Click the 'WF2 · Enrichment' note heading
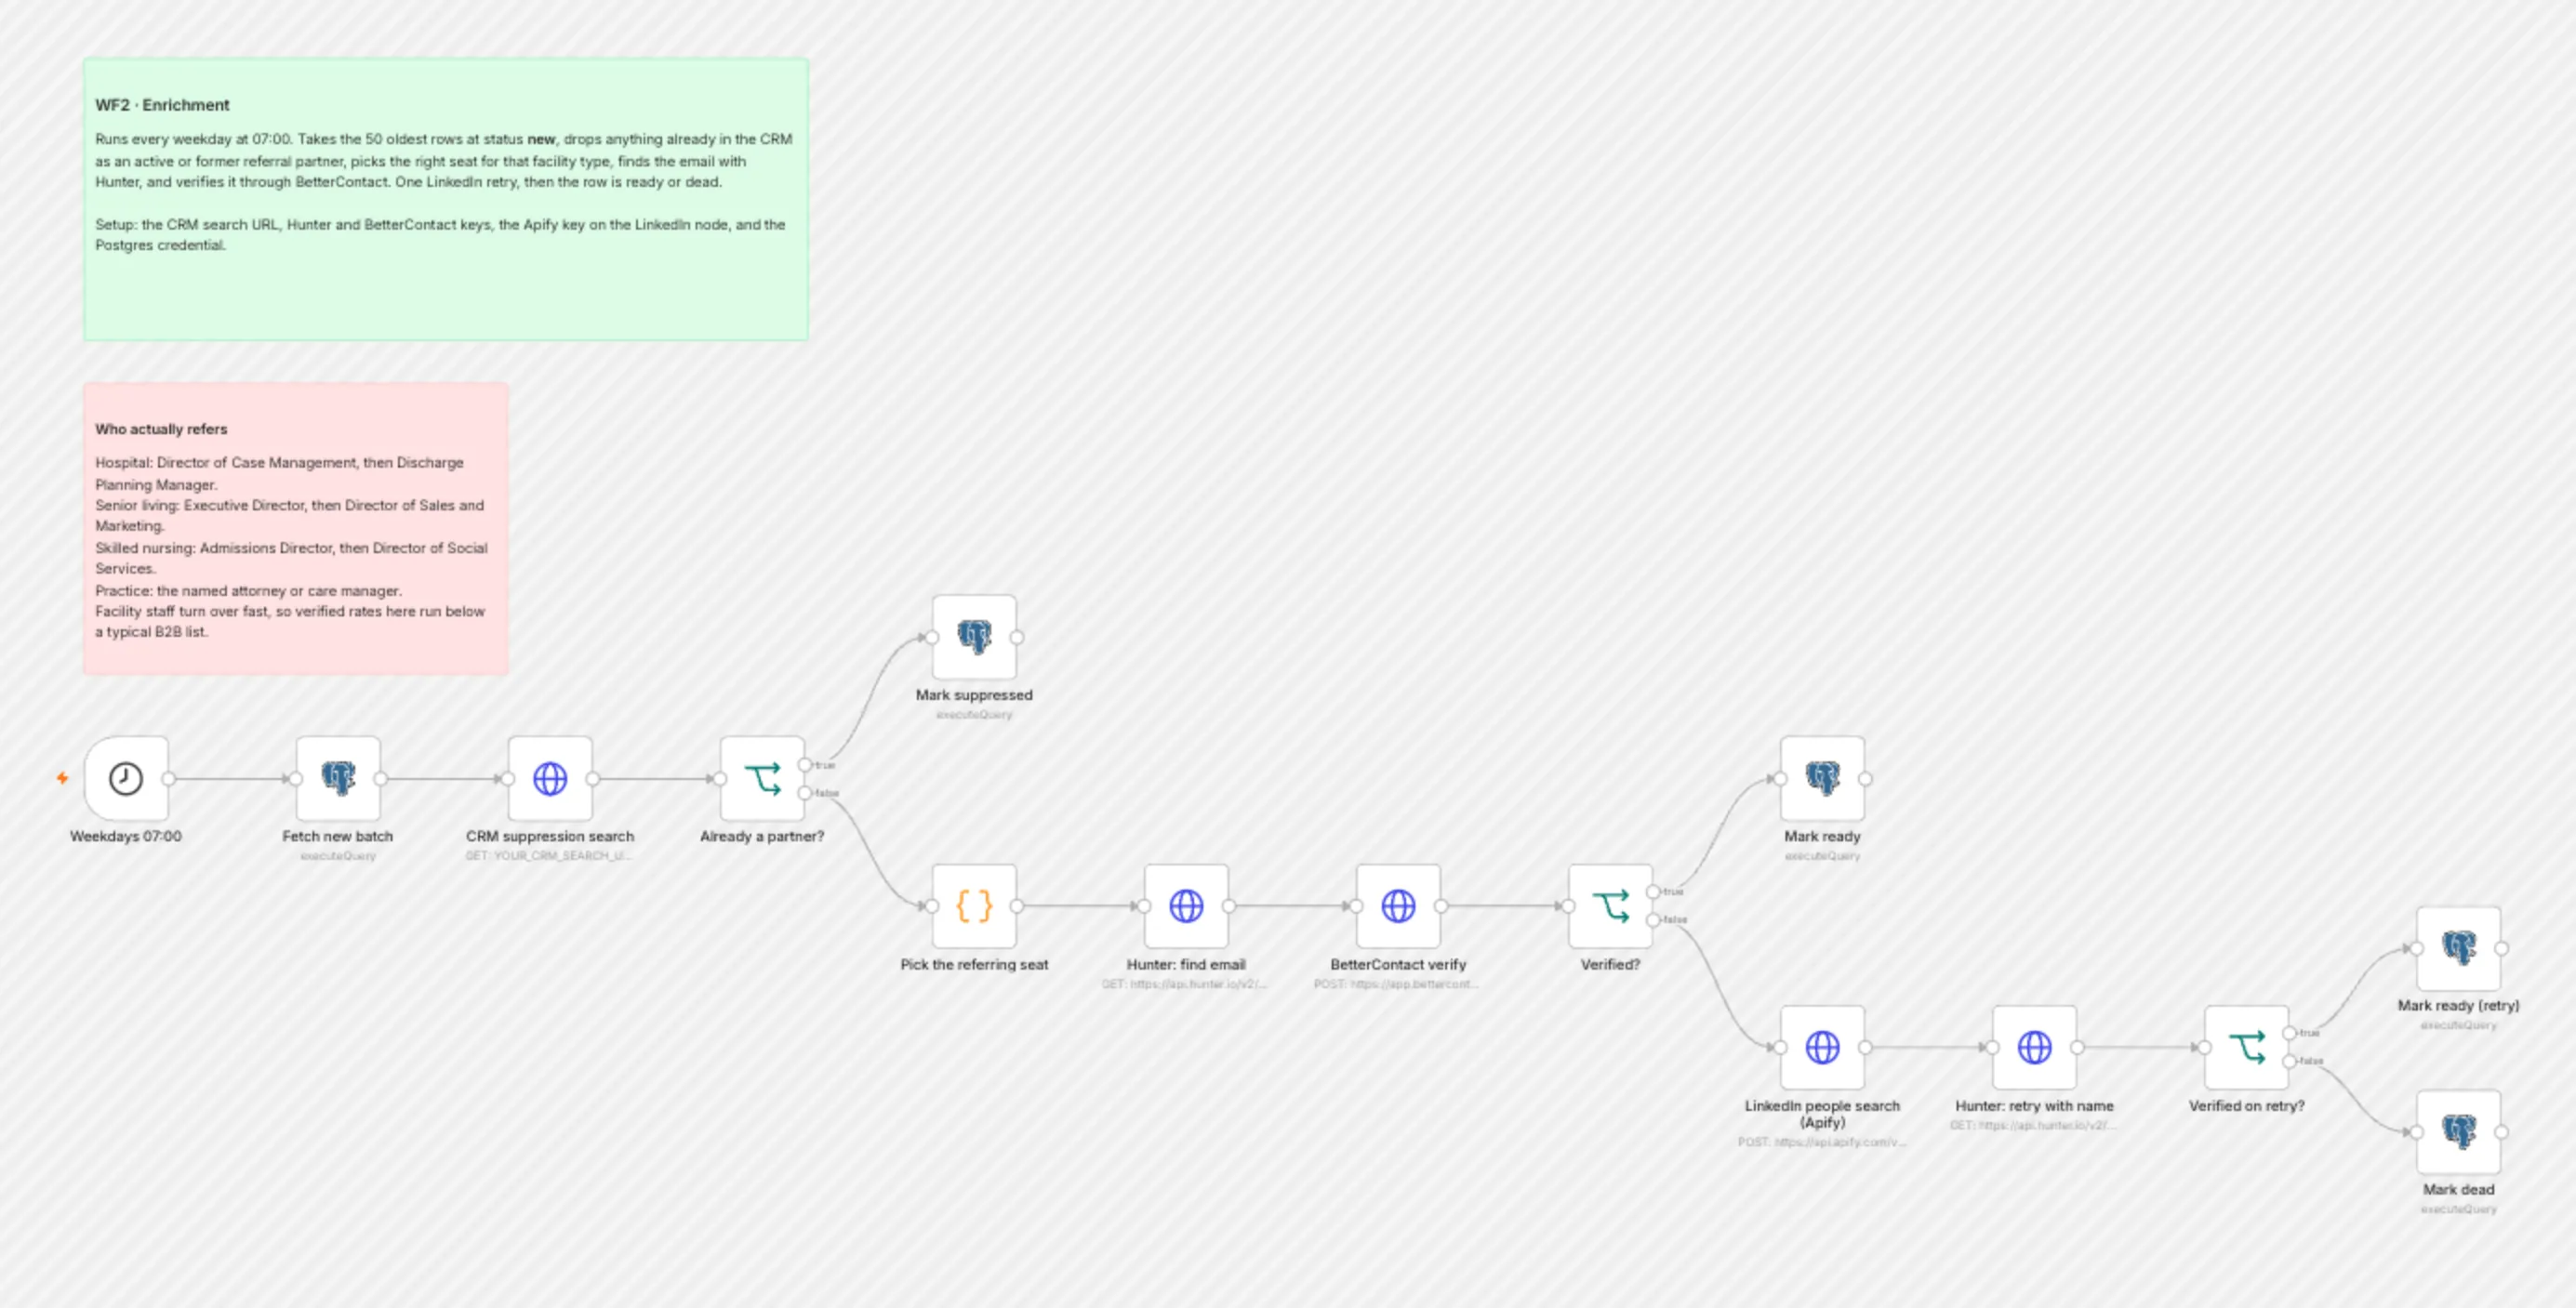Image resolution: width=2576 pixels, height=1308 pixels. (x=162, y=105)
